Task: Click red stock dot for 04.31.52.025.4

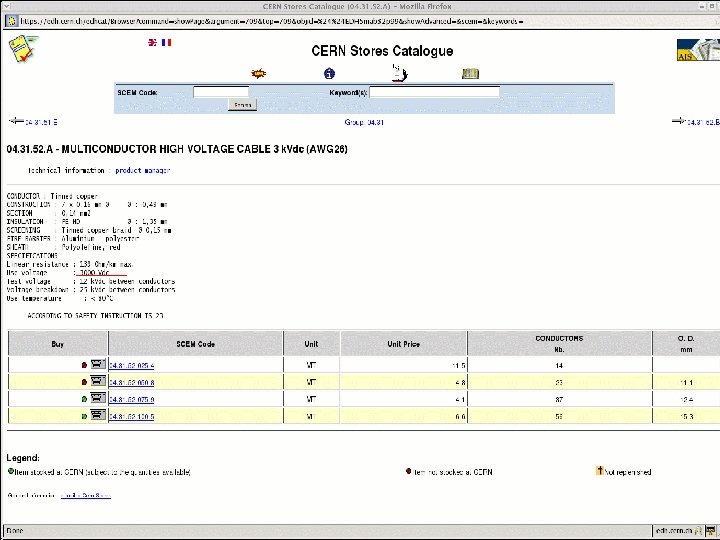Action: 84,365
